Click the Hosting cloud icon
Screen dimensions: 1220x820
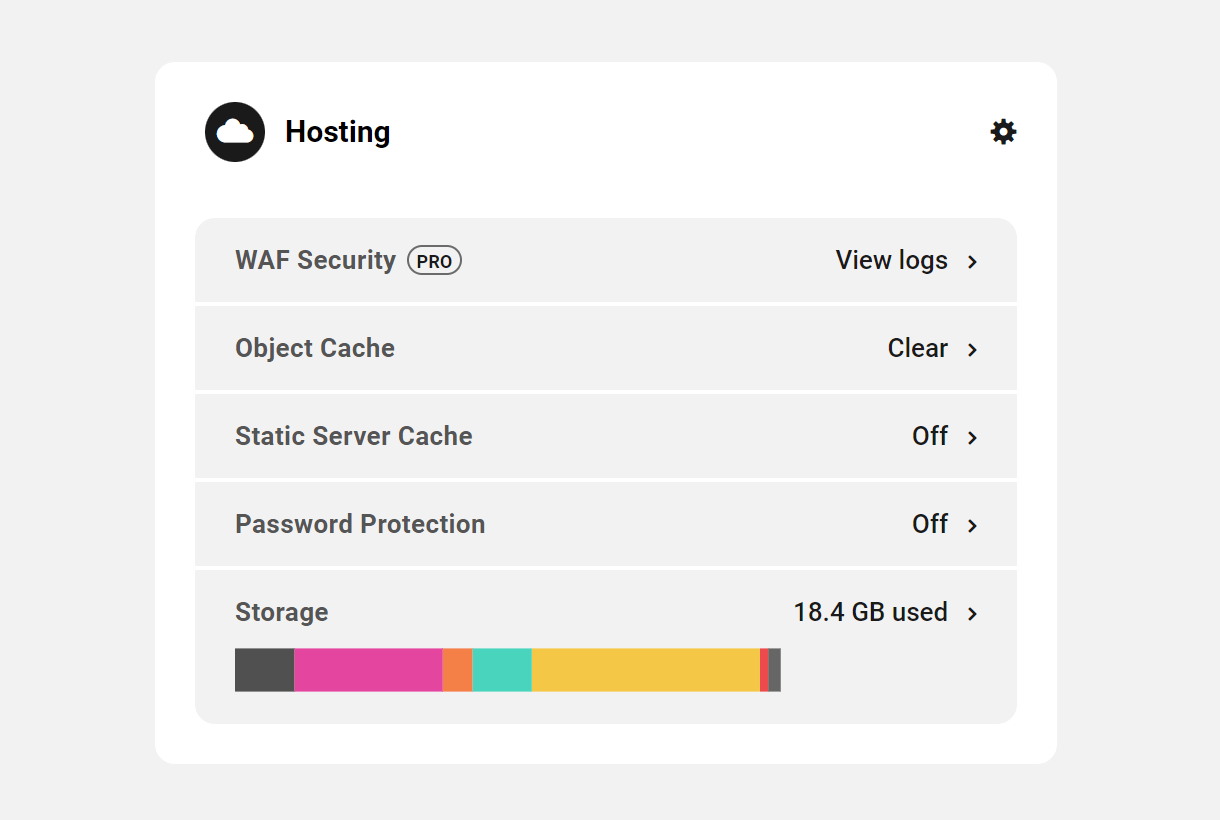234,131
